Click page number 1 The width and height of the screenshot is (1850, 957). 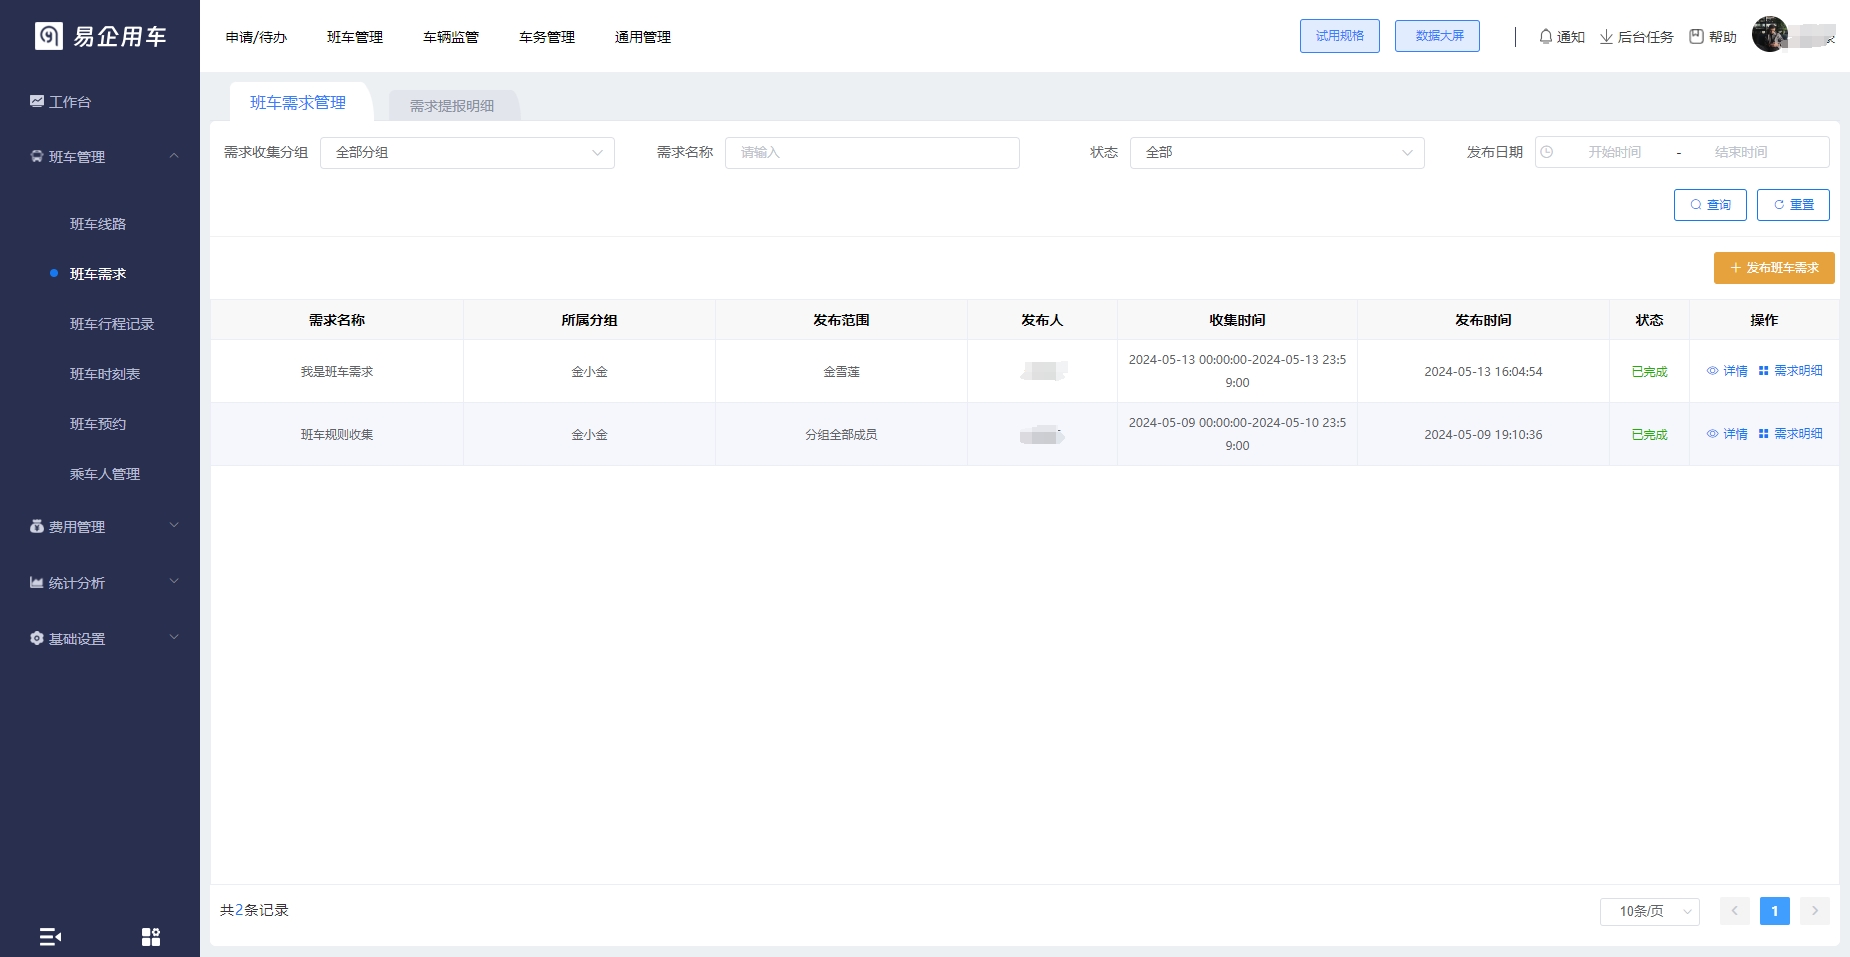[1775, 911]
